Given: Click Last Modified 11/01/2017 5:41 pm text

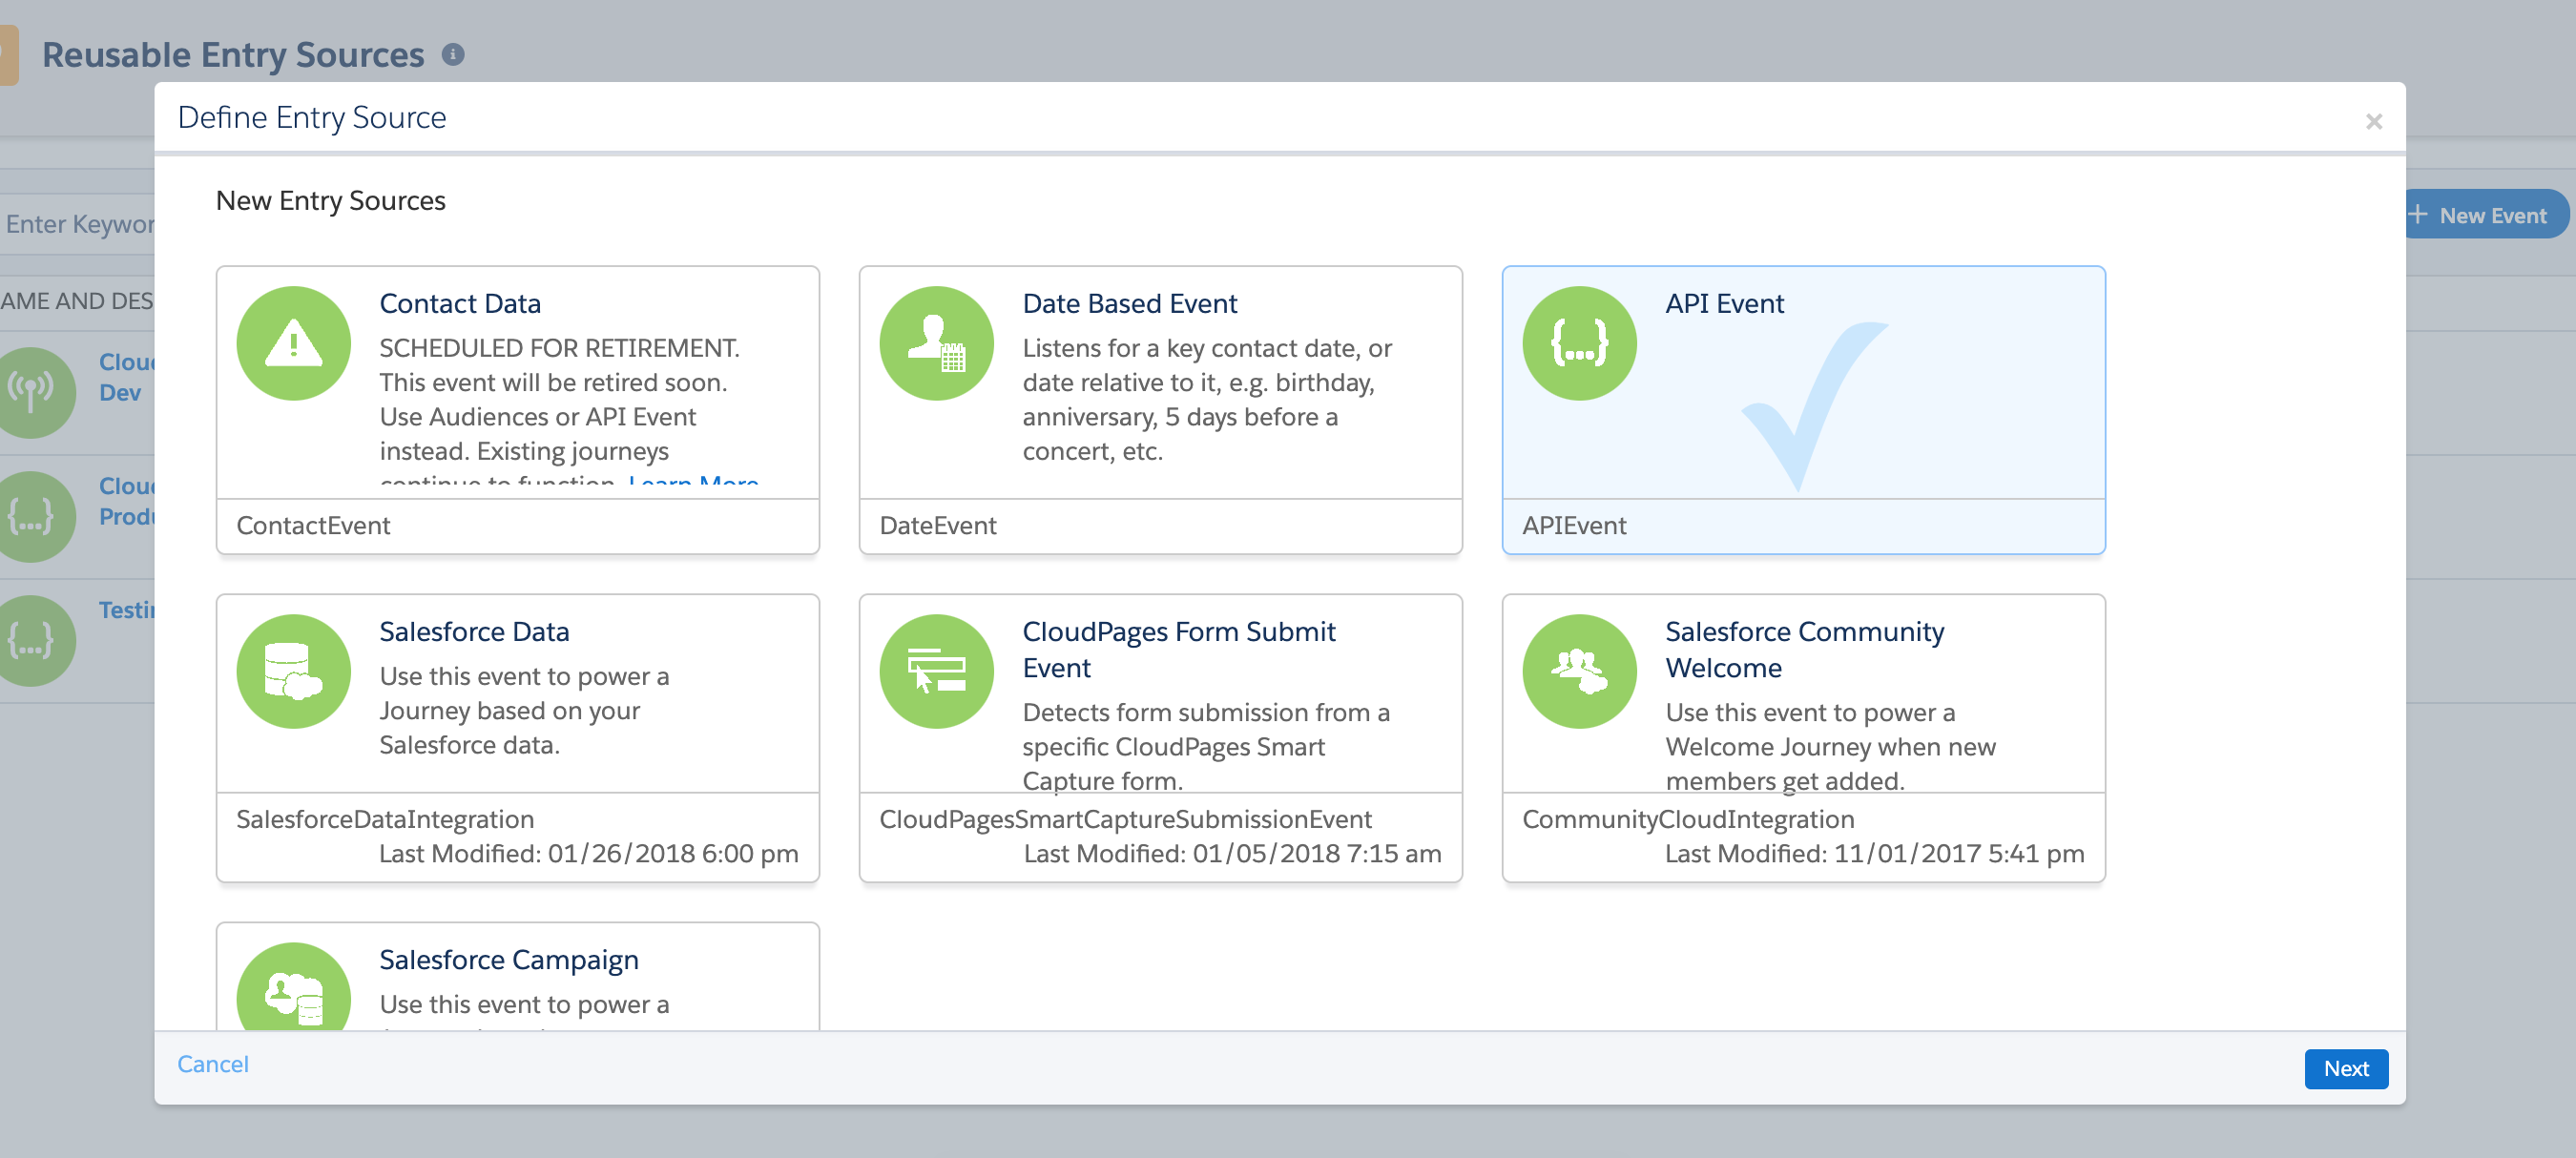Looking at the screenshot, I should coord(1874,853).
